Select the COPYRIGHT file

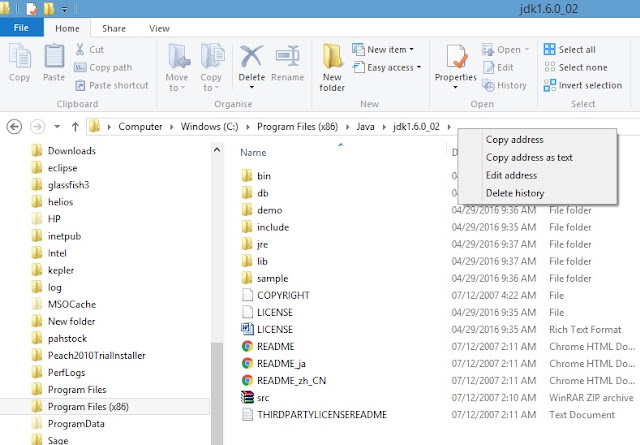click(x=283, y=296)
